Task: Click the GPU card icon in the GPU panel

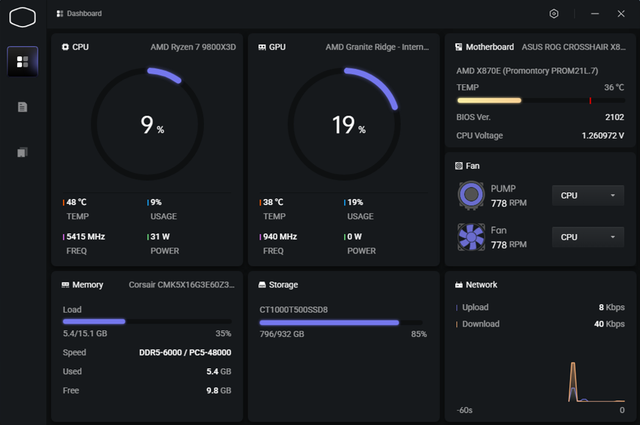Action: [x=262, y=47]
